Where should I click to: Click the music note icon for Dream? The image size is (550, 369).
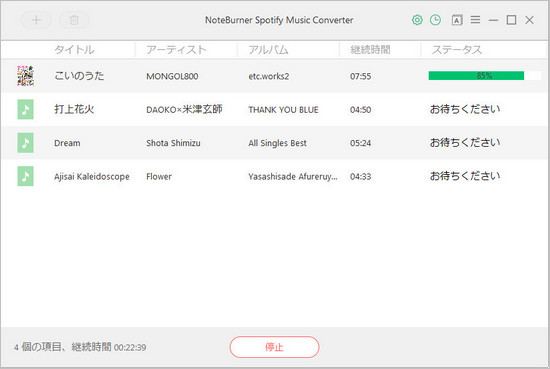click(25, 143)
